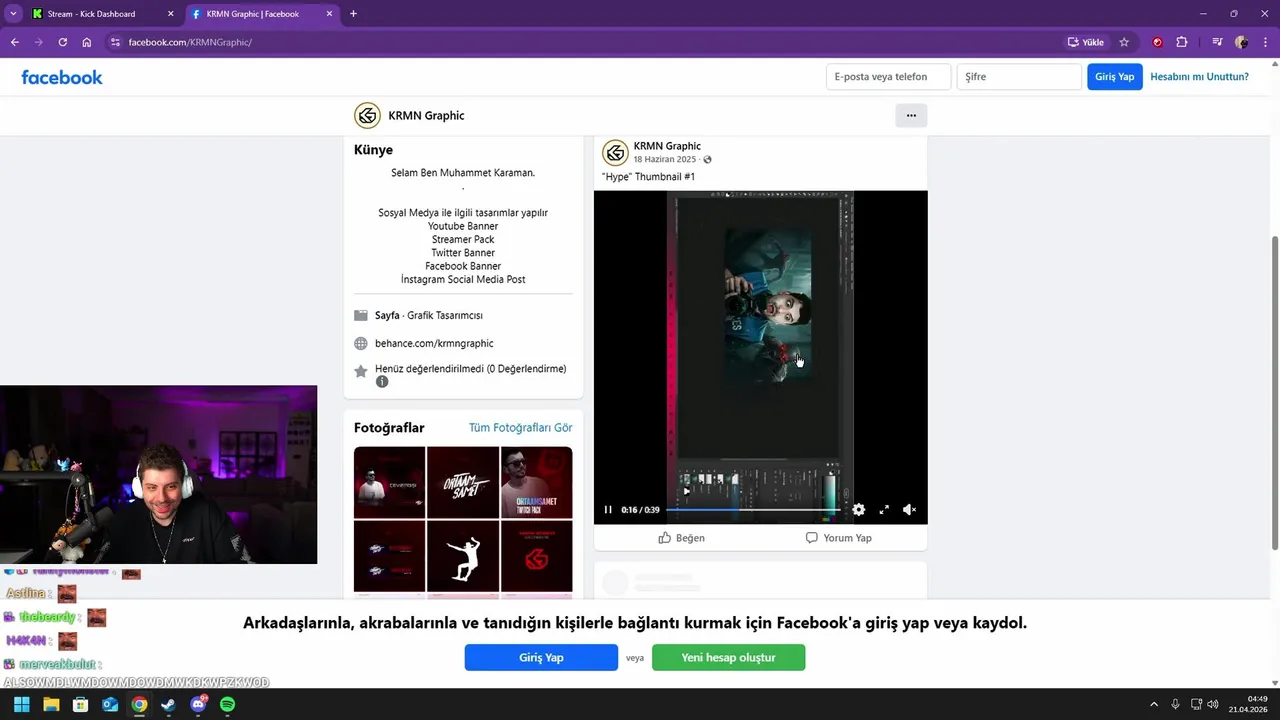The image size is (1280, 720).
Task: View site information icon in address bar
Action: click(x=115, y=42)
